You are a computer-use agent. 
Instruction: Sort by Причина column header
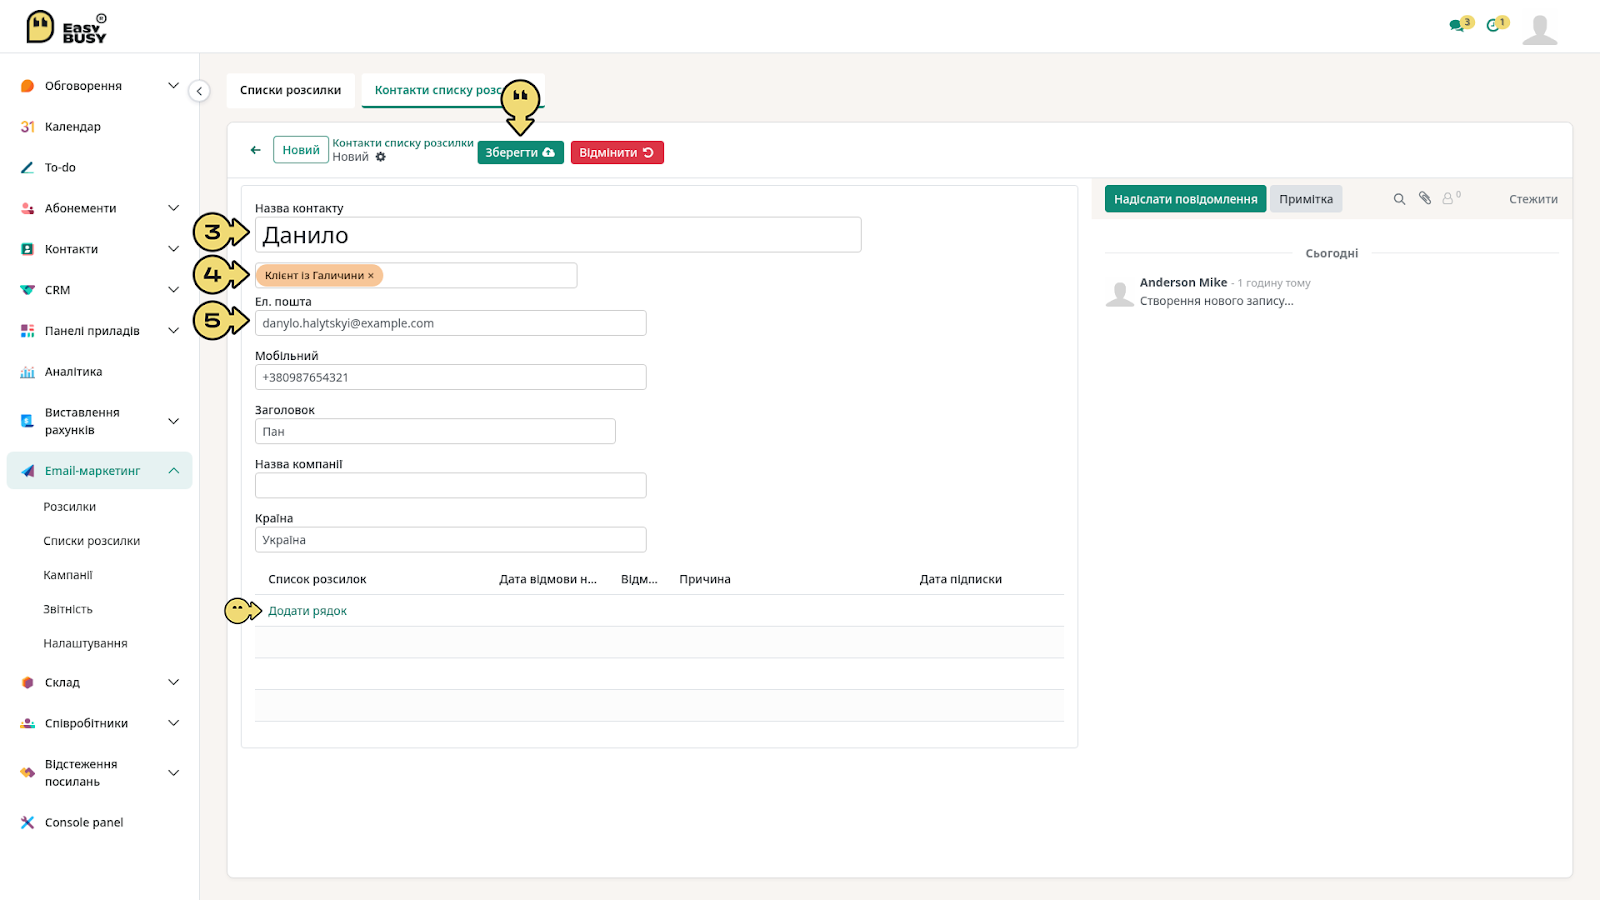pos(705,579)
